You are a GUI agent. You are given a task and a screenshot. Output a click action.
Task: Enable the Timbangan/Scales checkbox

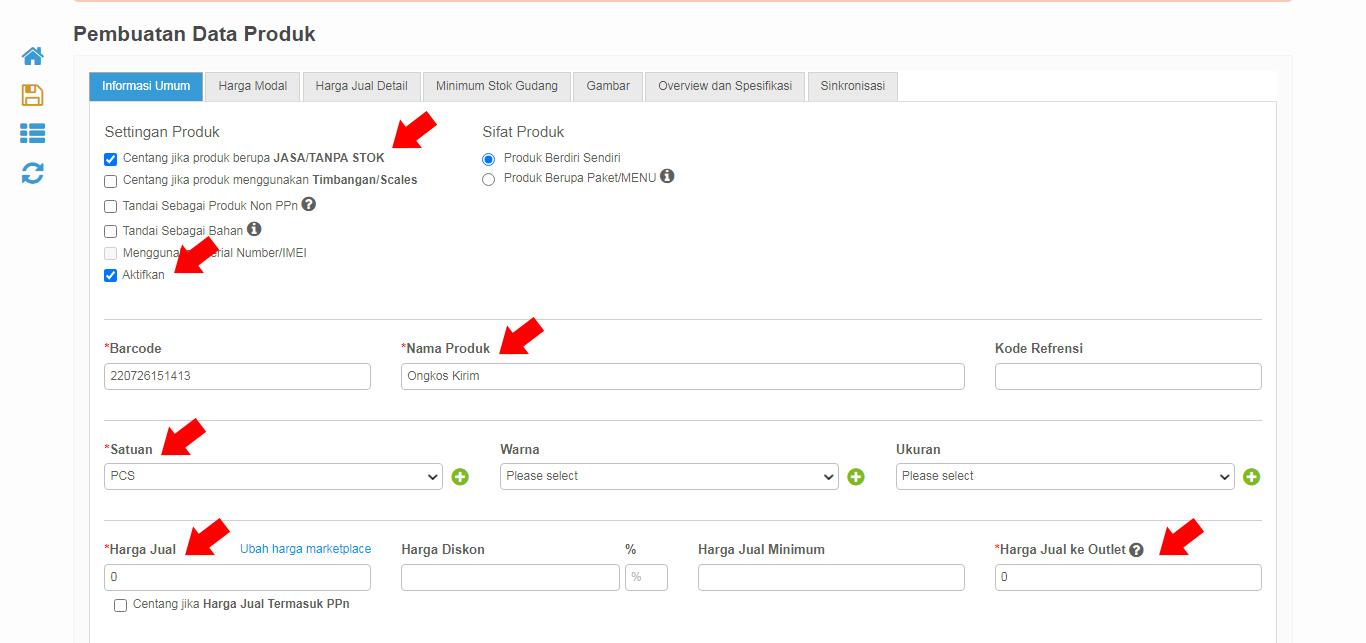(111, 181)
